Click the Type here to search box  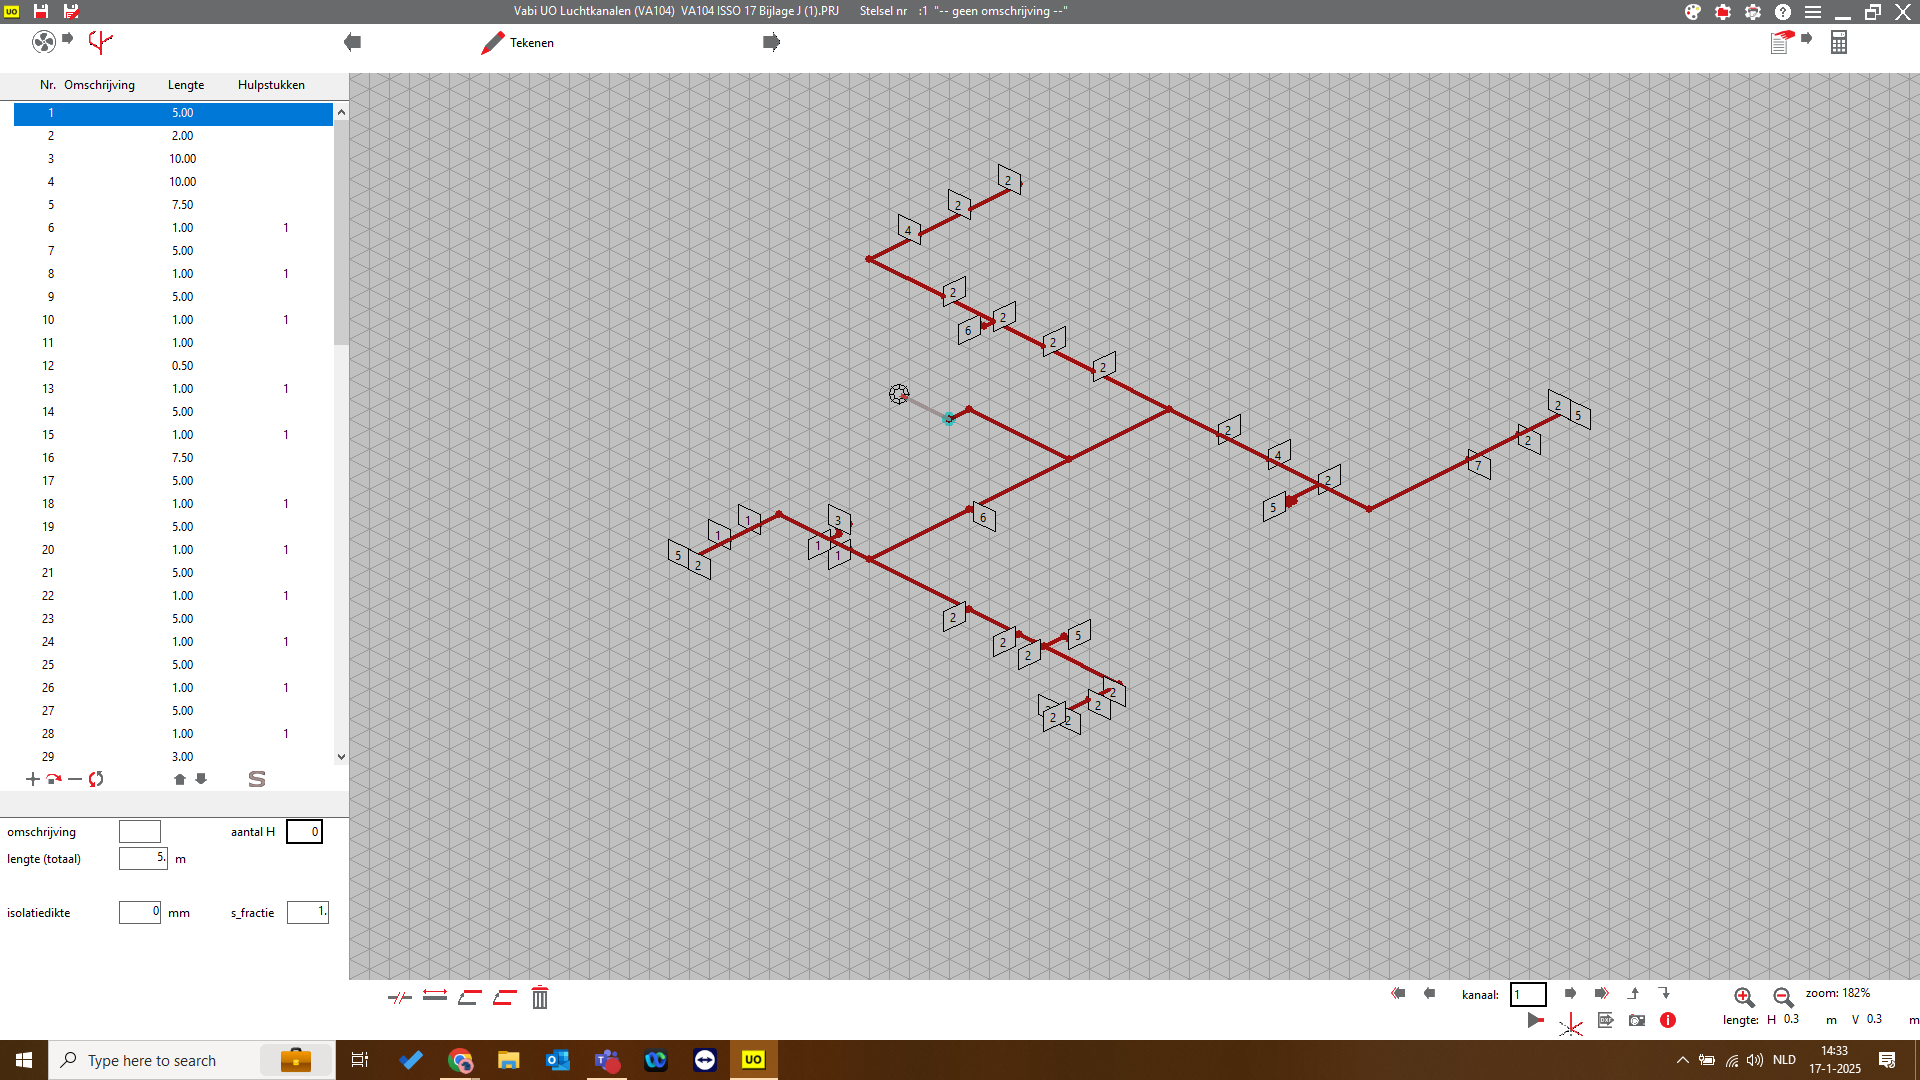(192, 1060)
